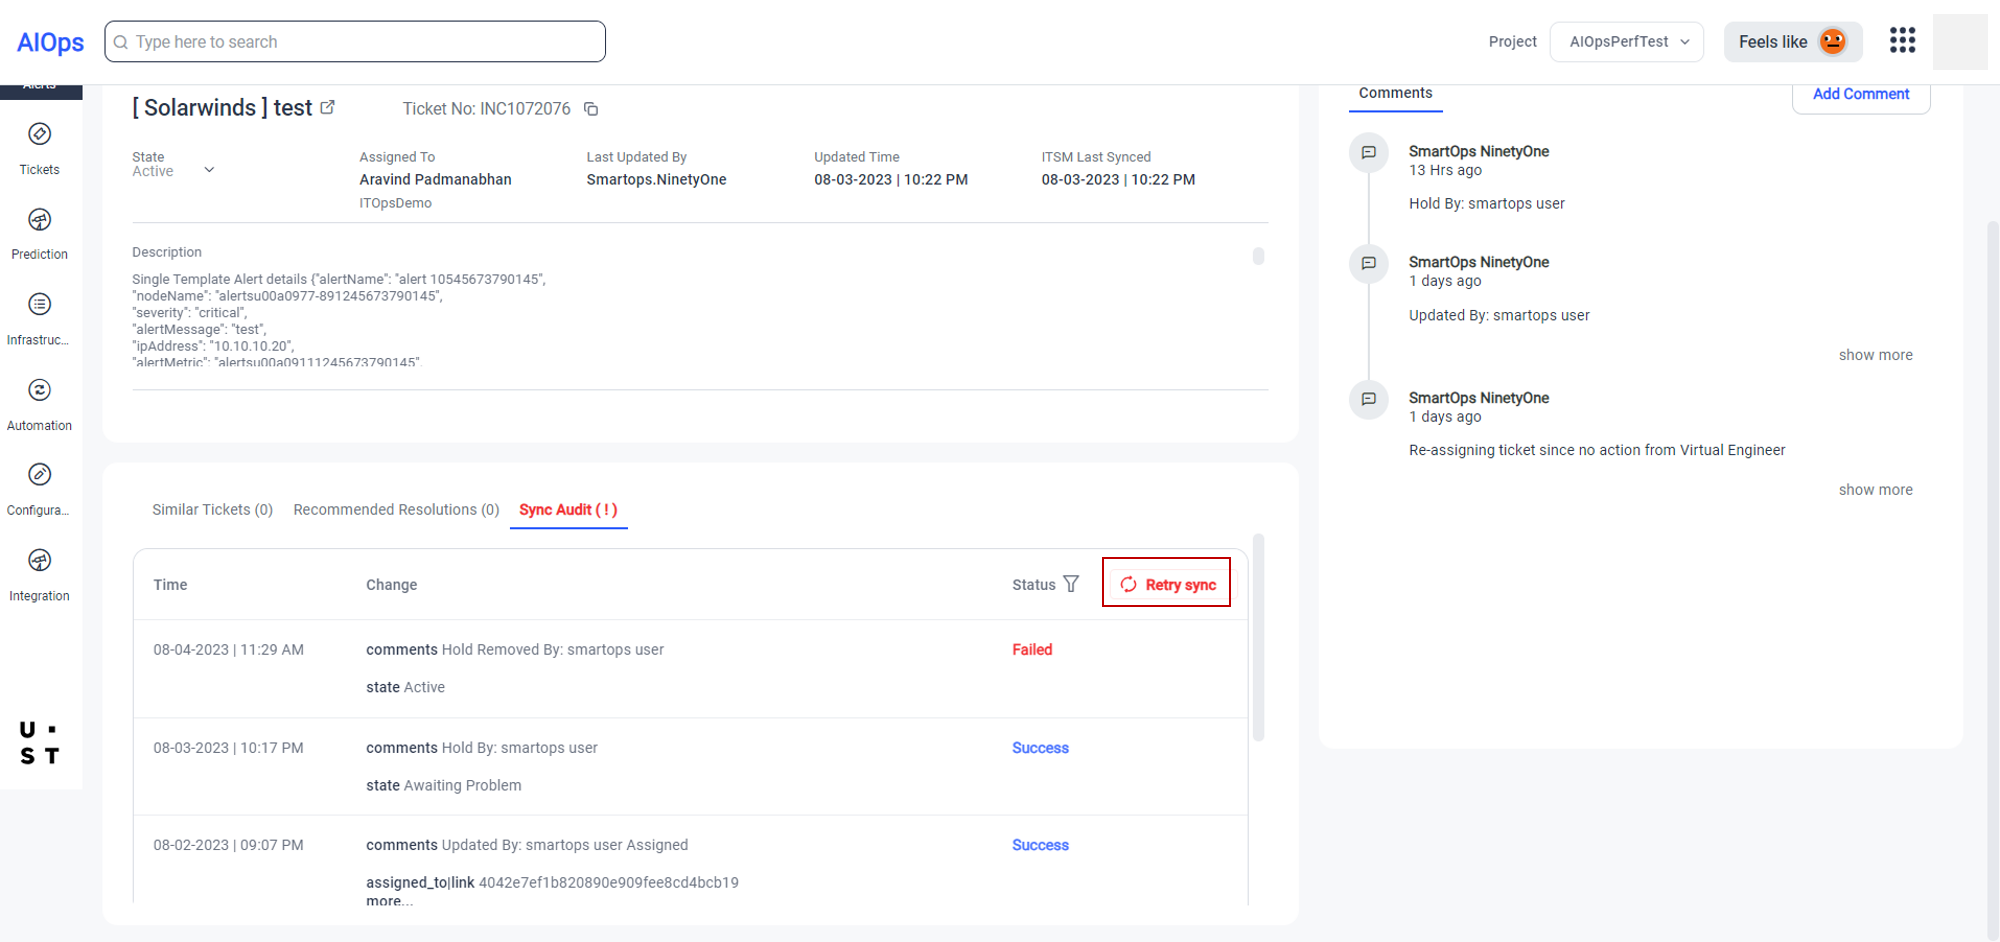The height and width of the screenshot is (942, 2000).
Task: Show more of the re-assigning ticket comment
Action: [1875, 490]
